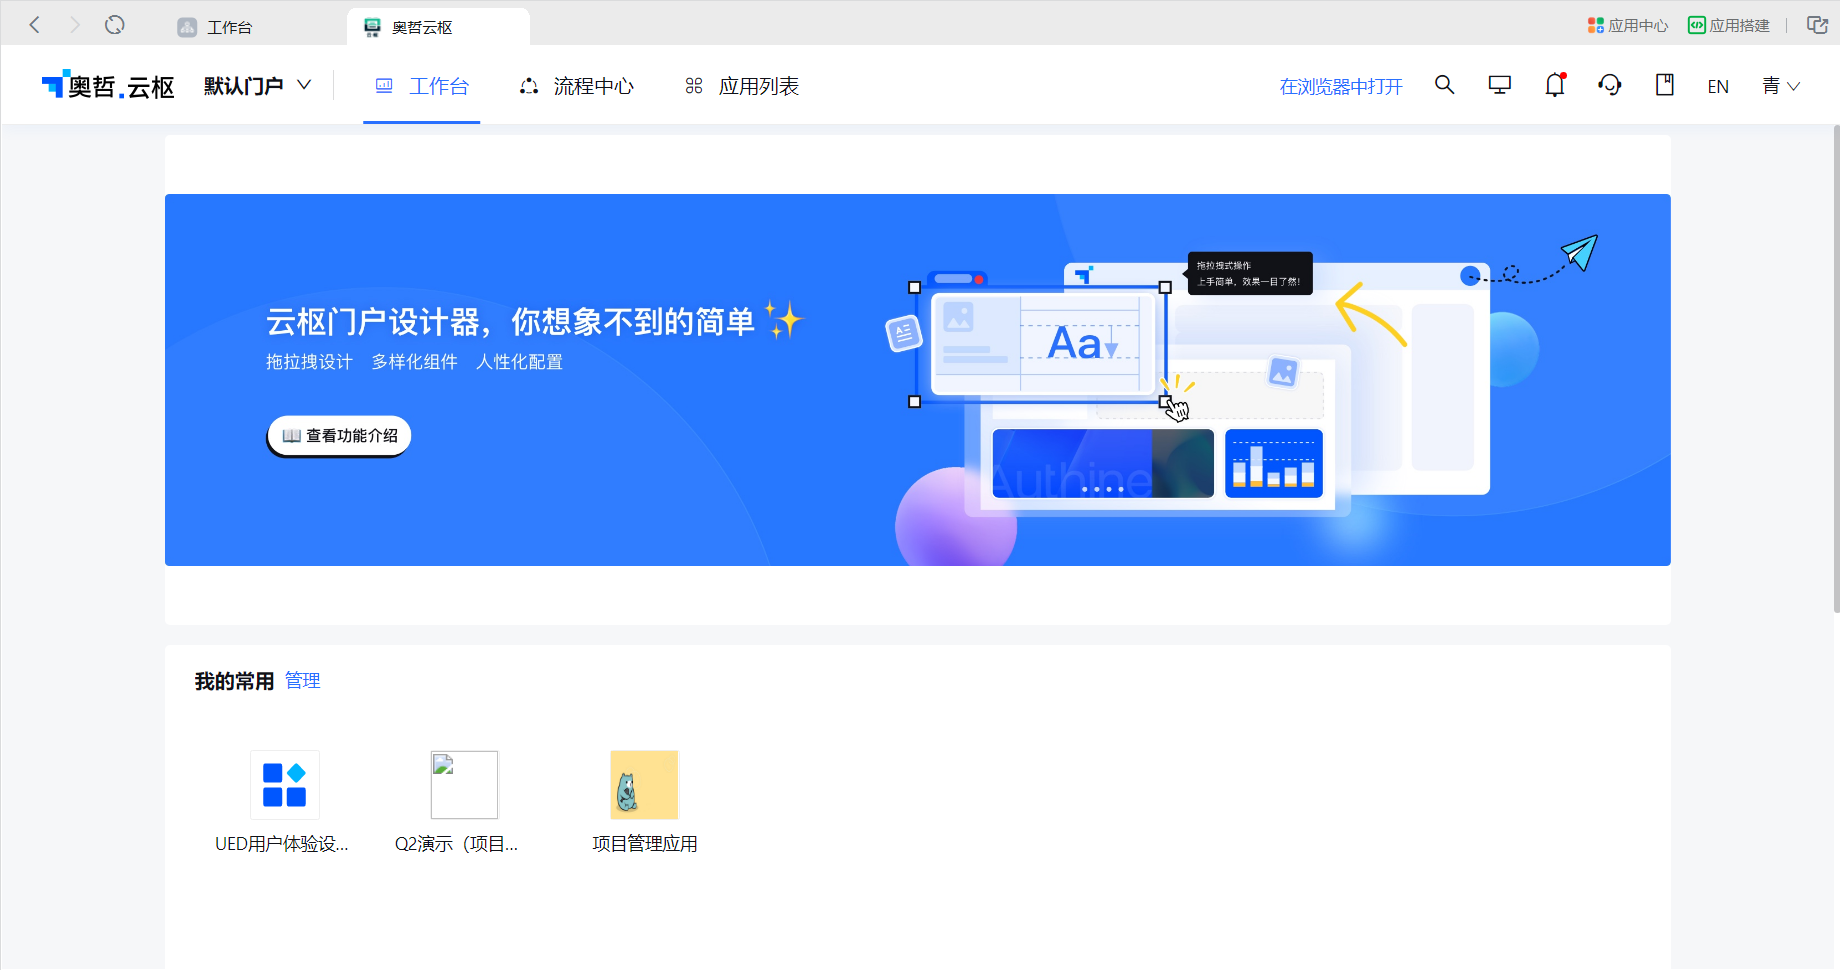This screenshot has width=1840, height=970.
Task: Click the window popout icon at top right
Action: 1817,25
